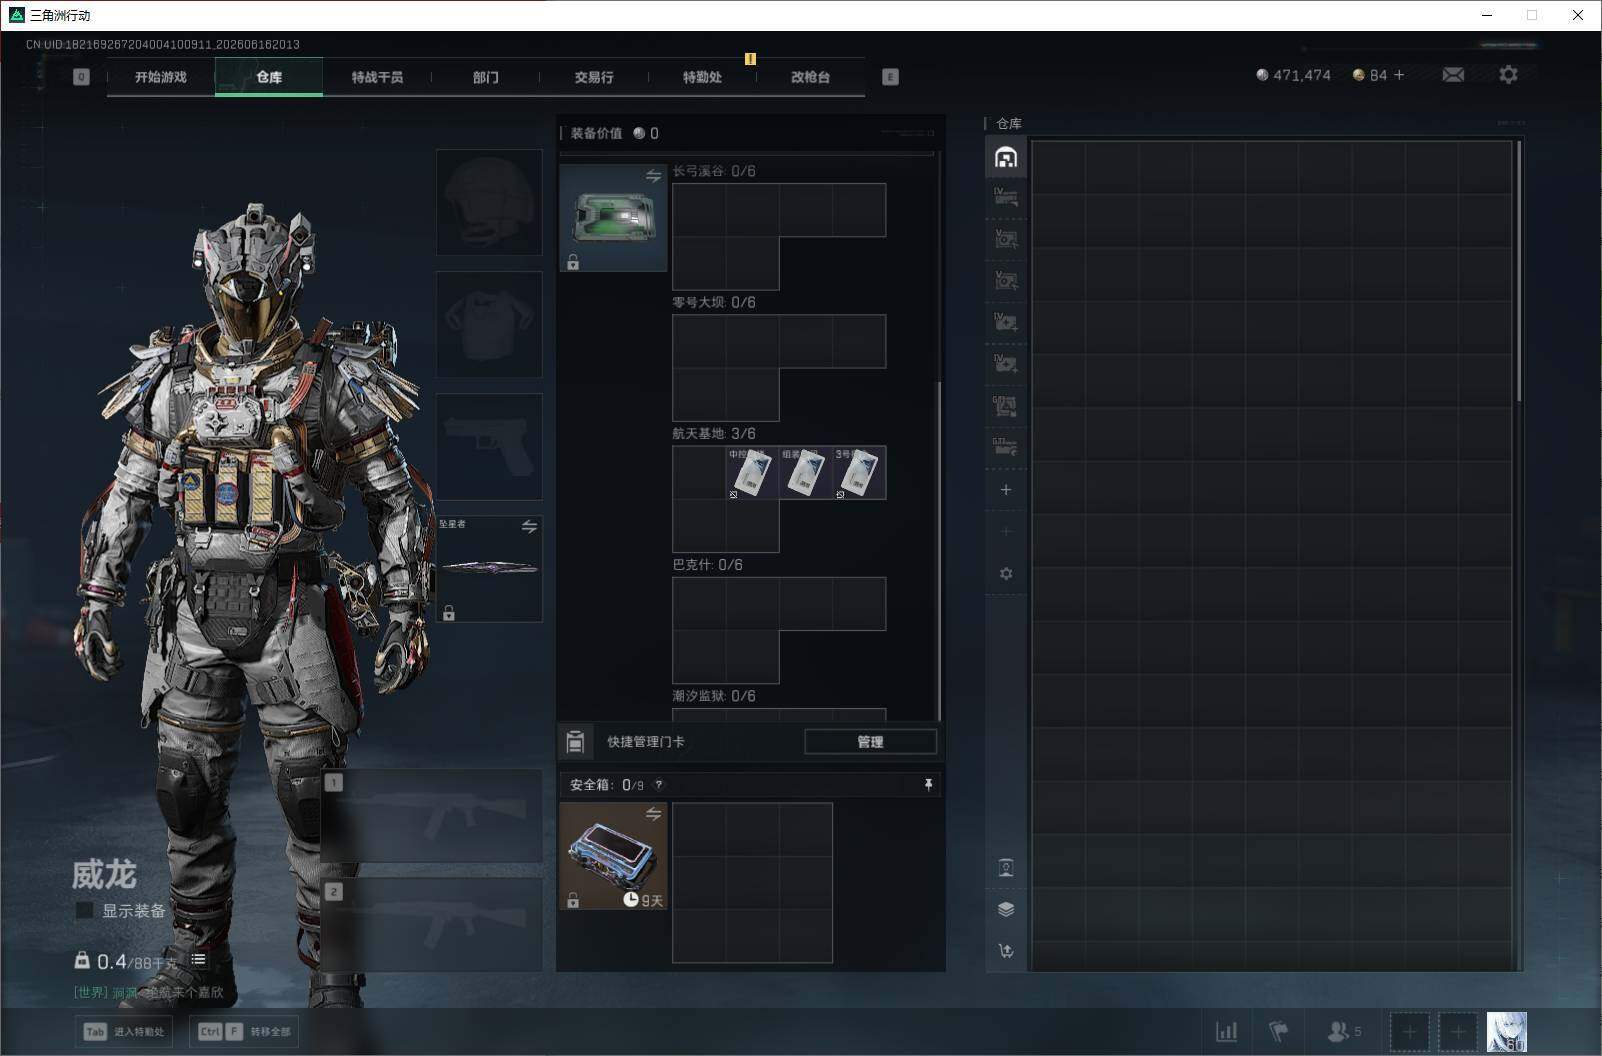Screen dimensions: 1602x1056
Task: Click the friends icon at bottom
Action: pos(1343,1031)
